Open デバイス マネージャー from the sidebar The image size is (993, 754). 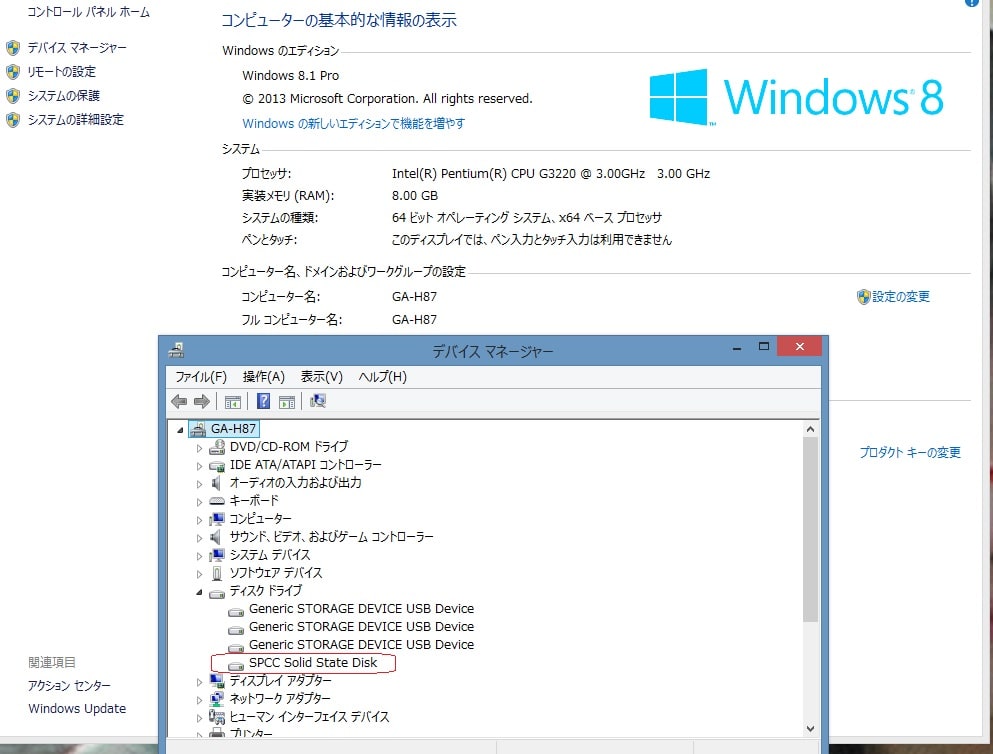77,48
